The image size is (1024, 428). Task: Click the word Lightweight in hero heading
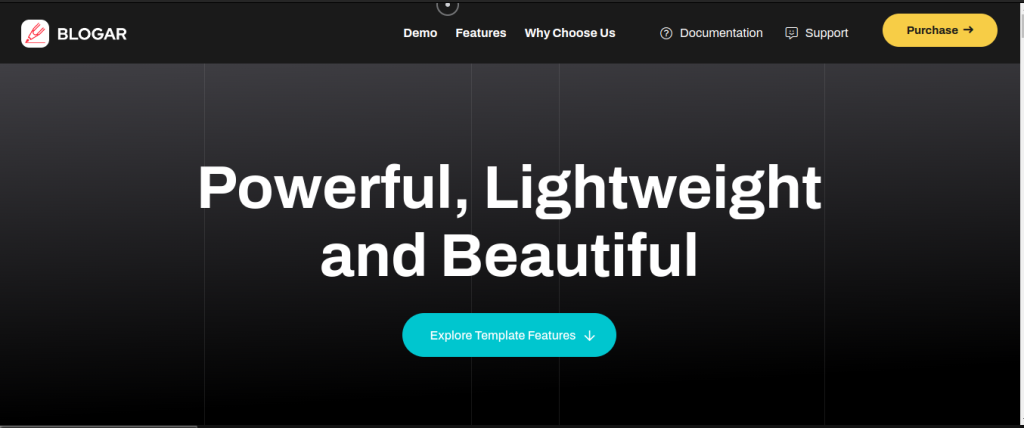653,187
